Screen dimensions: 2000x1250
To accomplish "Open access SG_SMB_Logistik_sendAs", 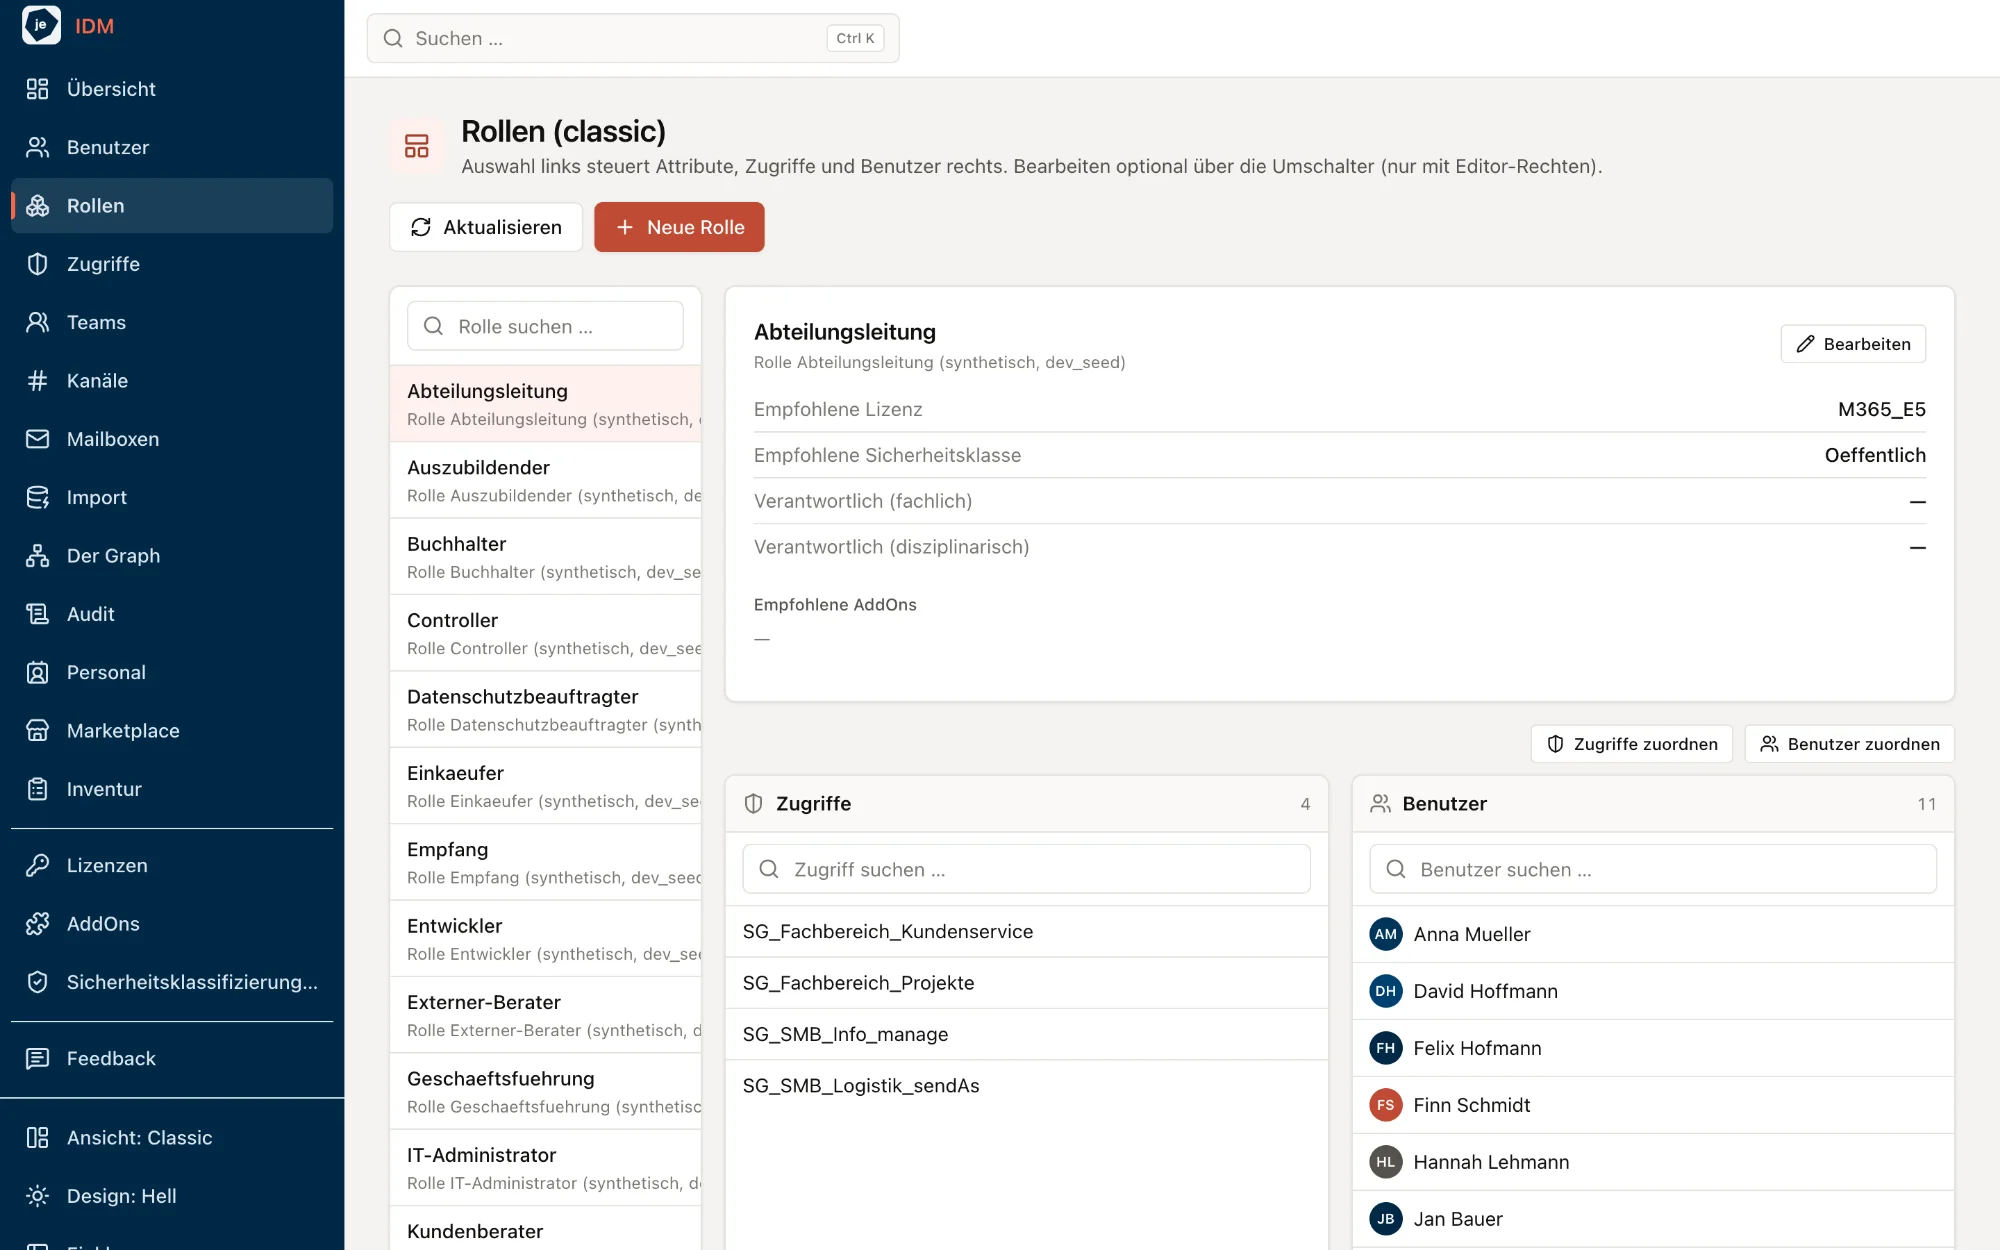I will (x=1027, y=1085).
